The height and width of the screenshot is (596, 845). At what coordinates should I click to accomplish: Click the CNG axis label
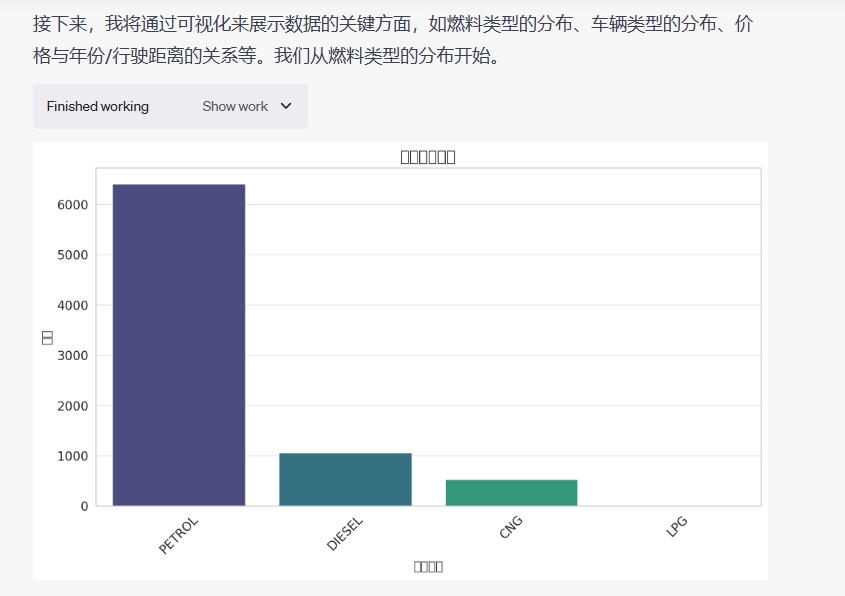pos(510,527)
